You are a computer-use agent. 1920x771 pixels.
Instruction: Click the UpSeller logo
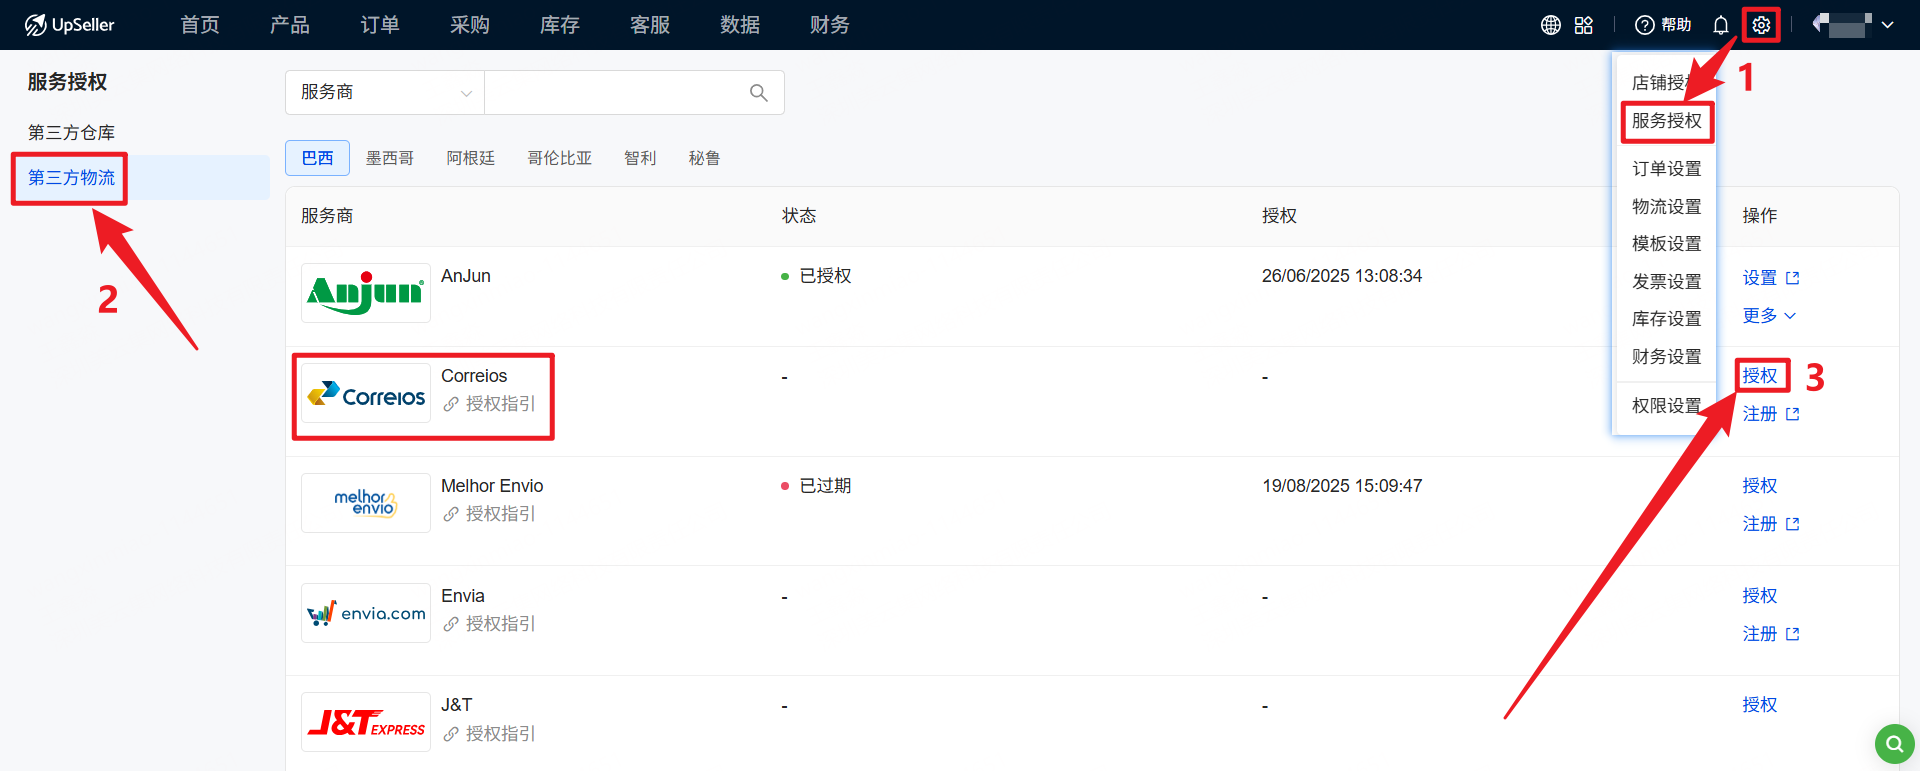coord(70,25)
